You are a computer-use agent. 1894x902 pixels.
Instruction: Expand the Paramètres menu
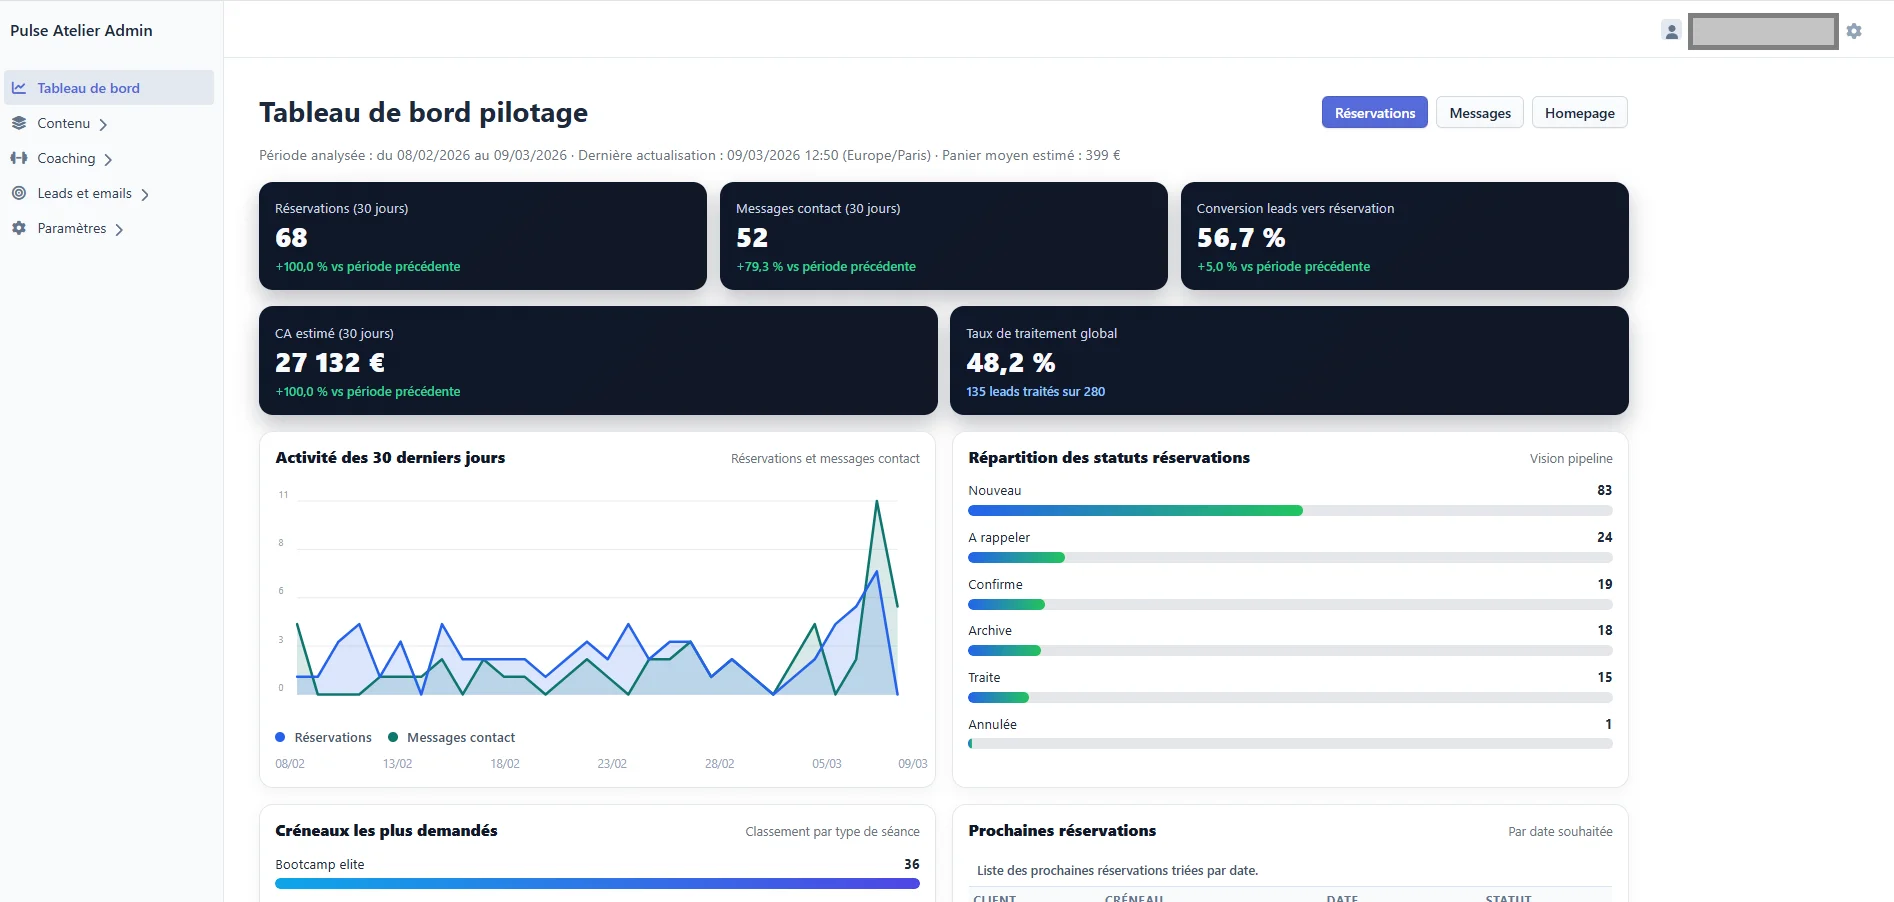(119, 228)
